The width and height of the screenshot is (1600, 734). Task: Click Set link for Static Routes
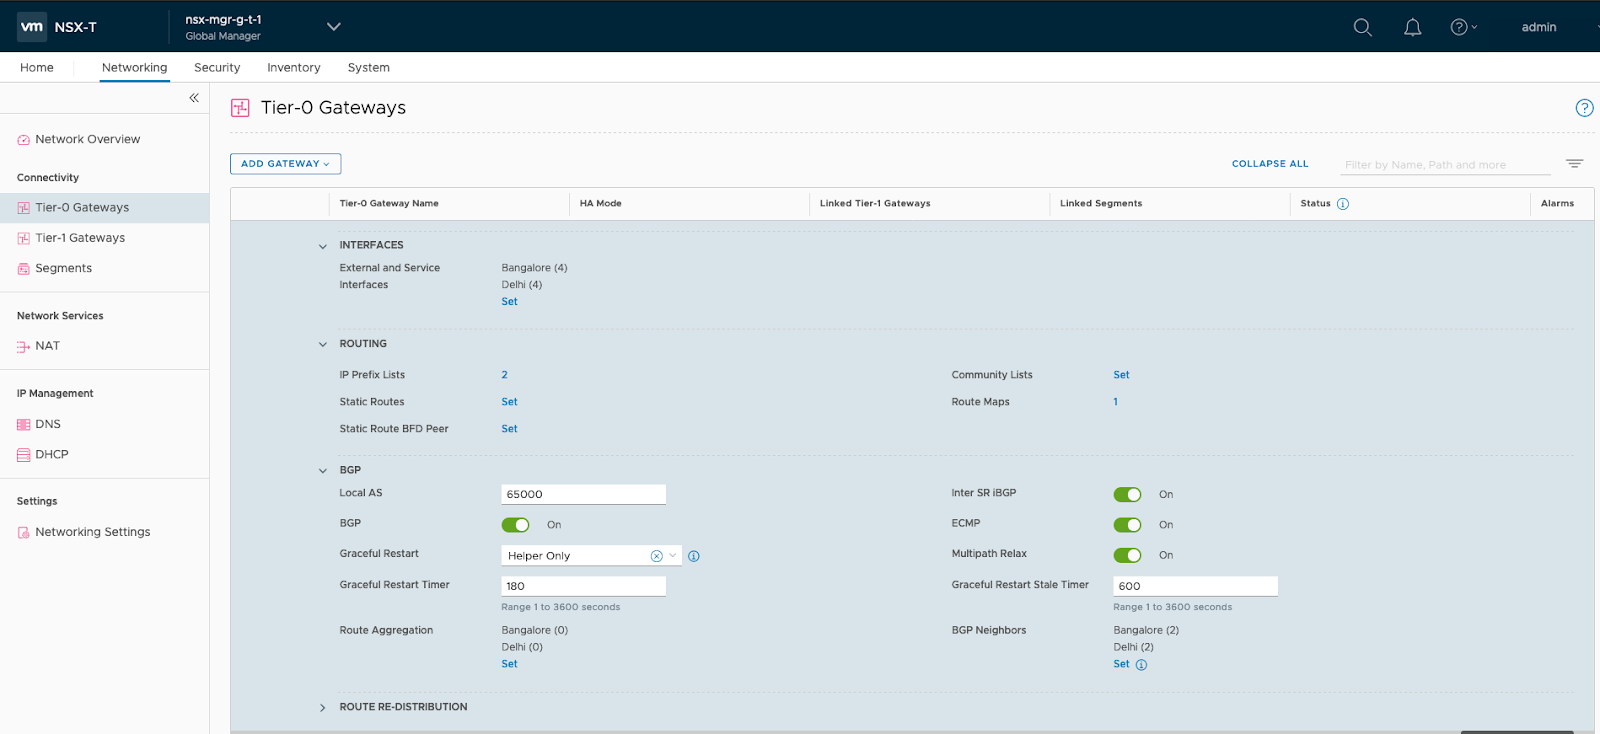point(509,402)
